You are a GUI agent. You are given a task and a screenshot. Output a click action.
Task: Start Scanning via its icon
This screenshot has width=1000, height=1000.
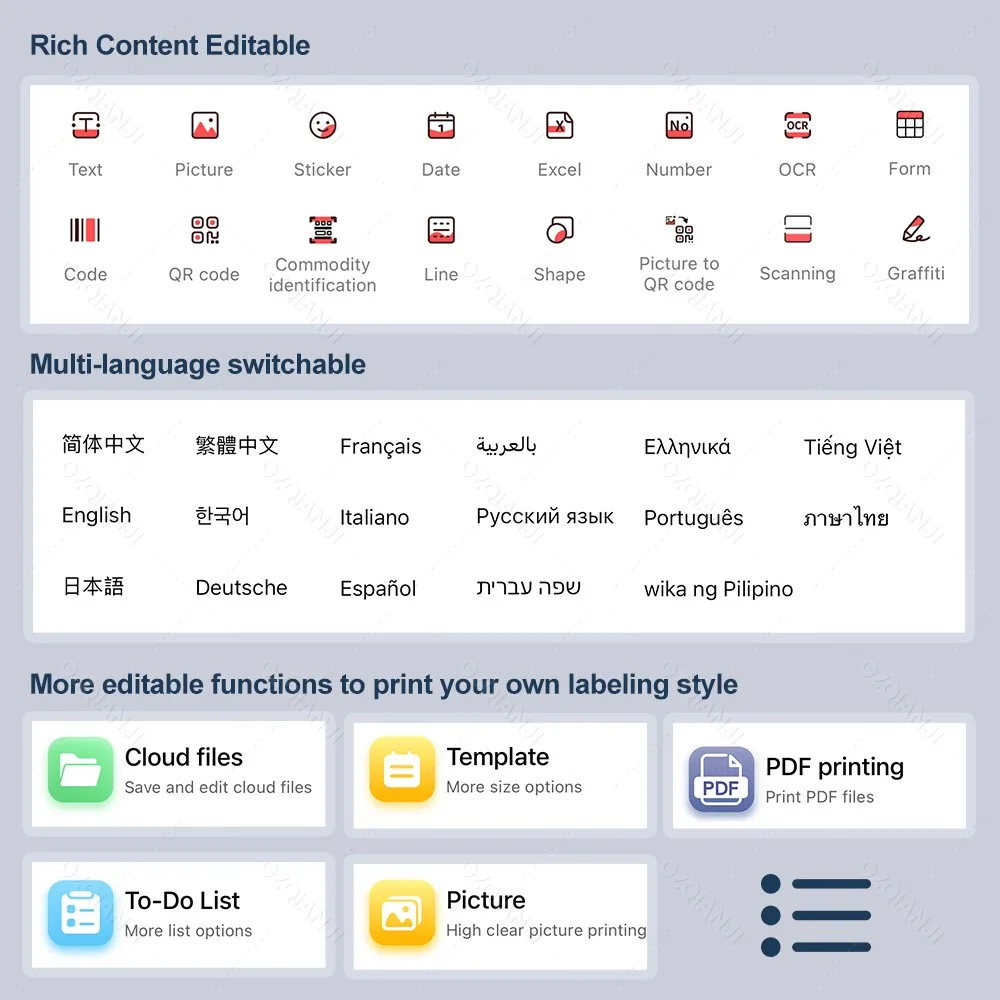click(796, 229)
